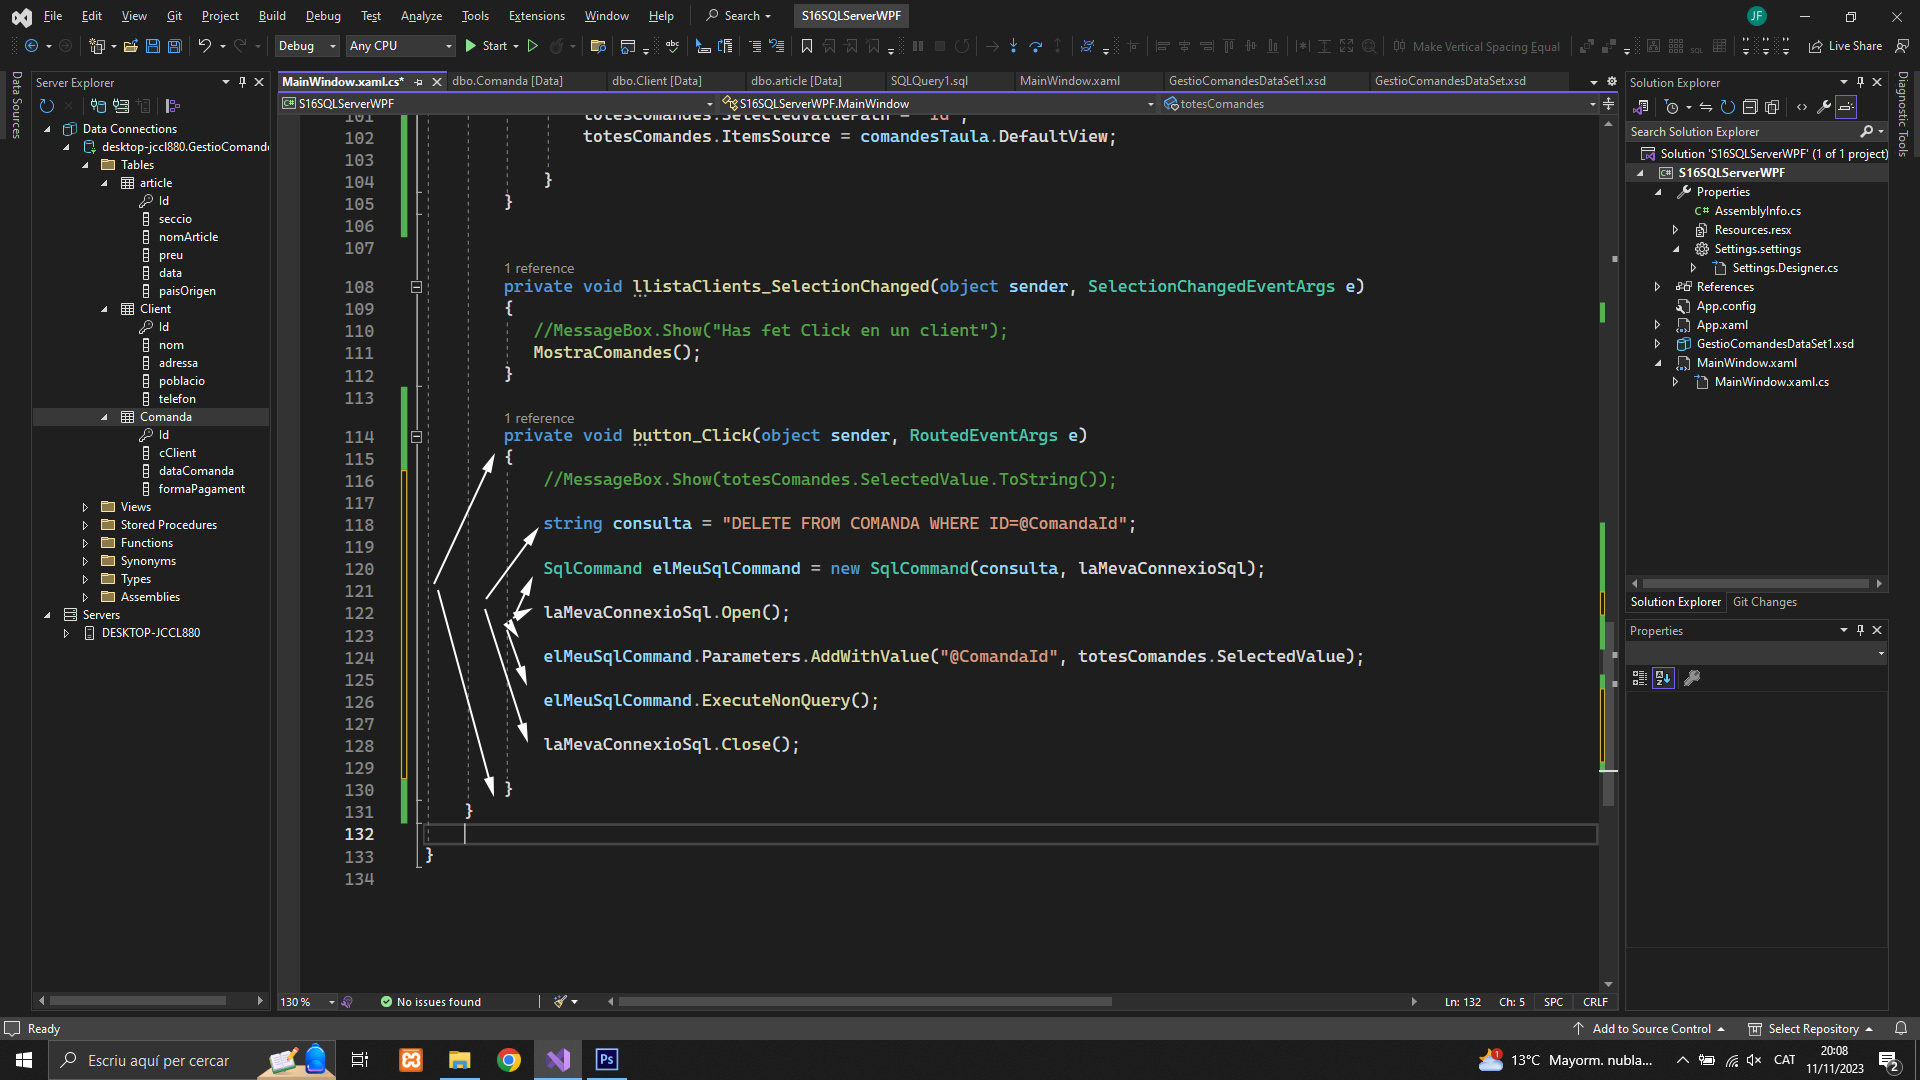Toggle pin on the MainWindow.xaml.cs tab
This screenshot has height=1080, width=1920.
click(419, 82)
